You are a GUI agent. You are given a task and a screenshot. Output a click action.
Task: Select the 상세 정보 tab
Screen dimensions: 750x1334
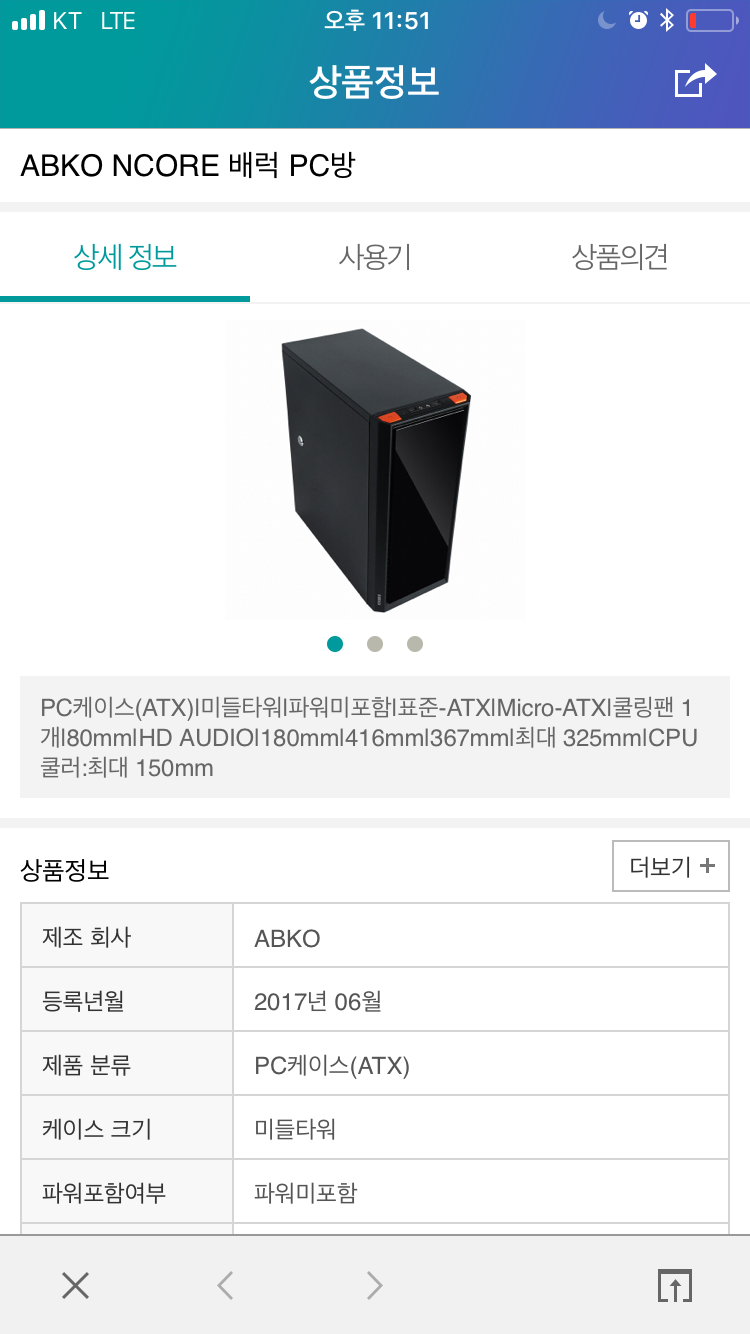[x=125, y=258]
